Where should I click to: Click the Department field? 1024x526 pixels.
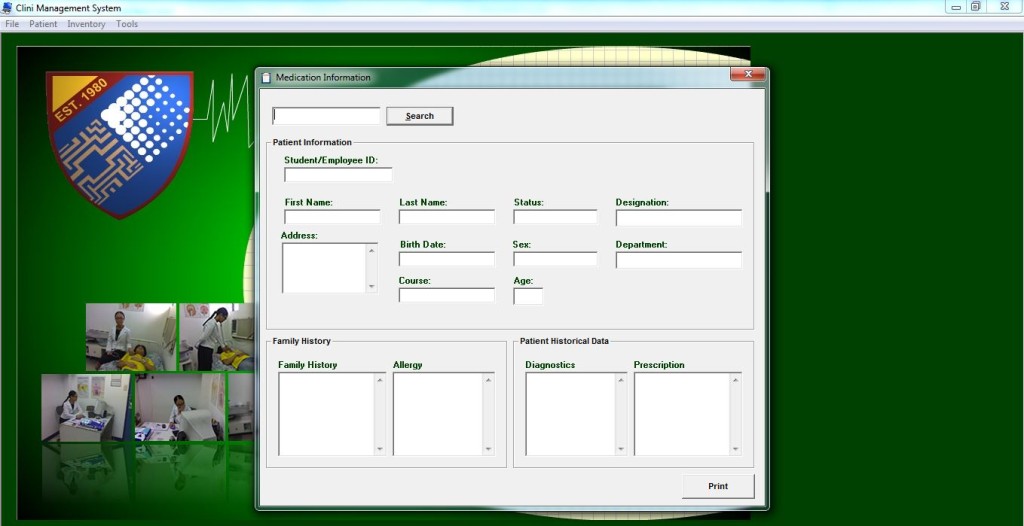(x=679, y=259)
